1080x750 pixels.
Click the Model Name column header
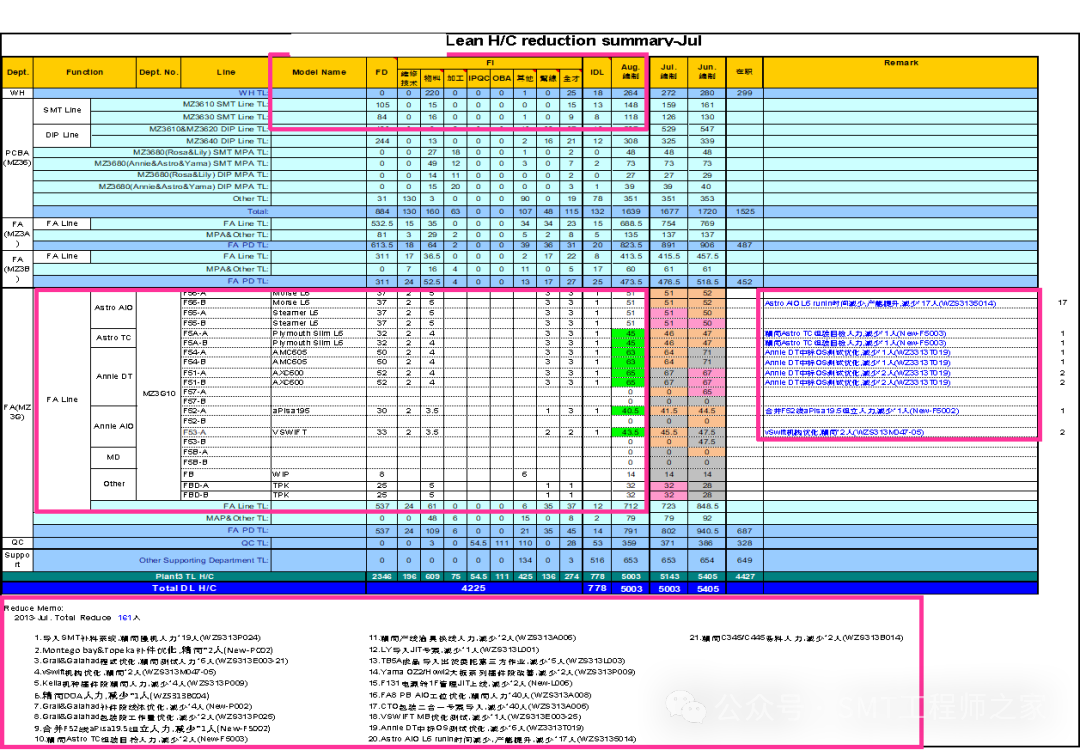(x=319, y=72)
